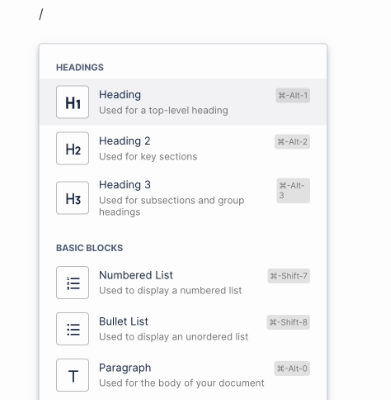Choose the H3 block icon

pyautogui.click(x=72, y=198)
